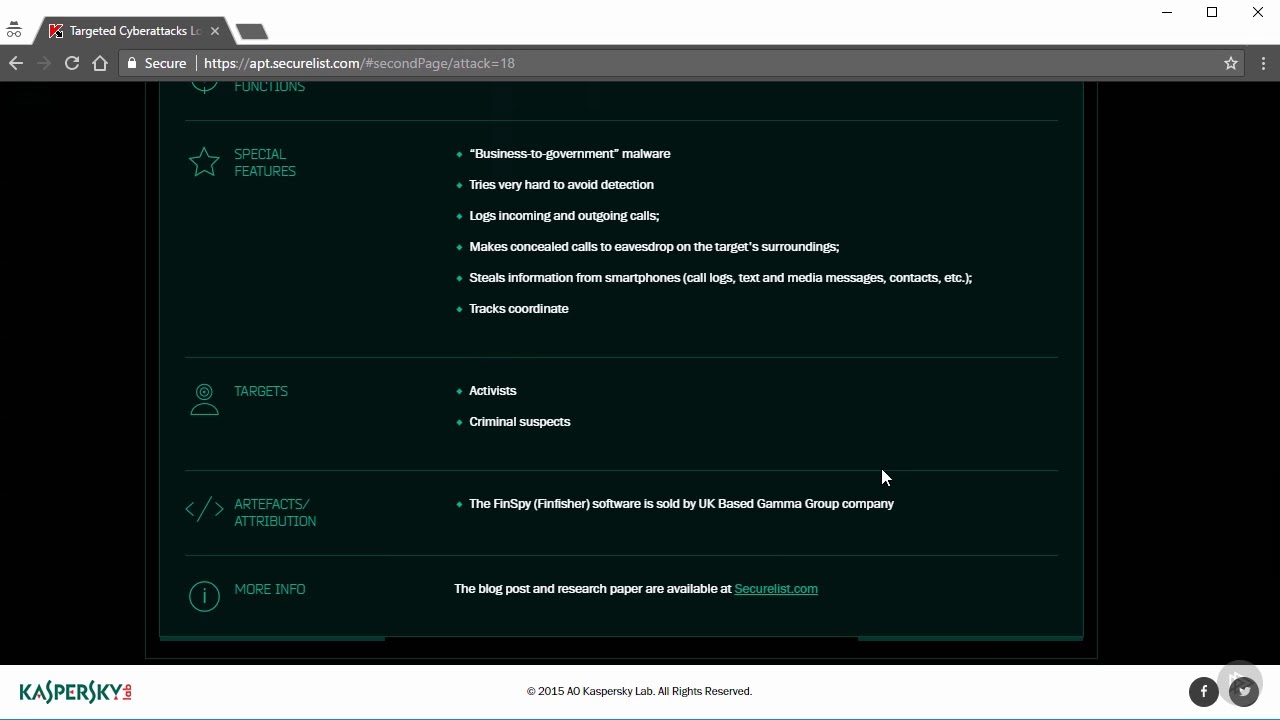Reload the page with the refresh icon

tap(72, 63)
